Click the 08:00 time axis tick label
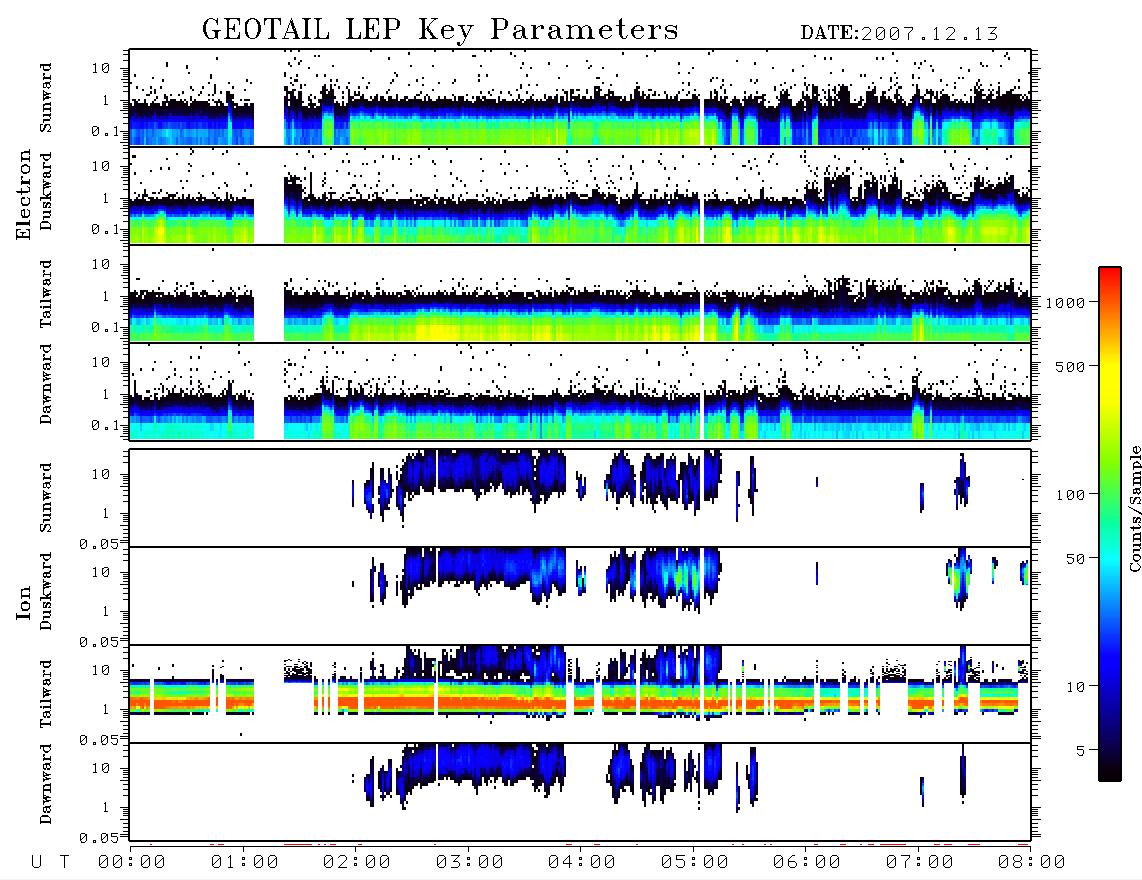The width and height of the screenshot is (1142, 880). pyautogui.click(x=1031, y=863)
